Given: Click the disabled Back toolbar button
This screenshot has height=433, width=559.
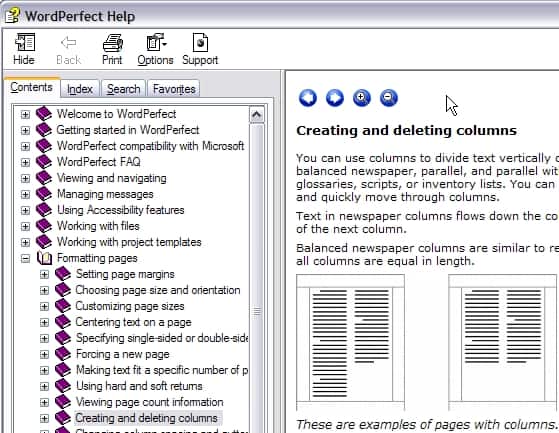Looking at the screenshot, I should coord(68,49).
